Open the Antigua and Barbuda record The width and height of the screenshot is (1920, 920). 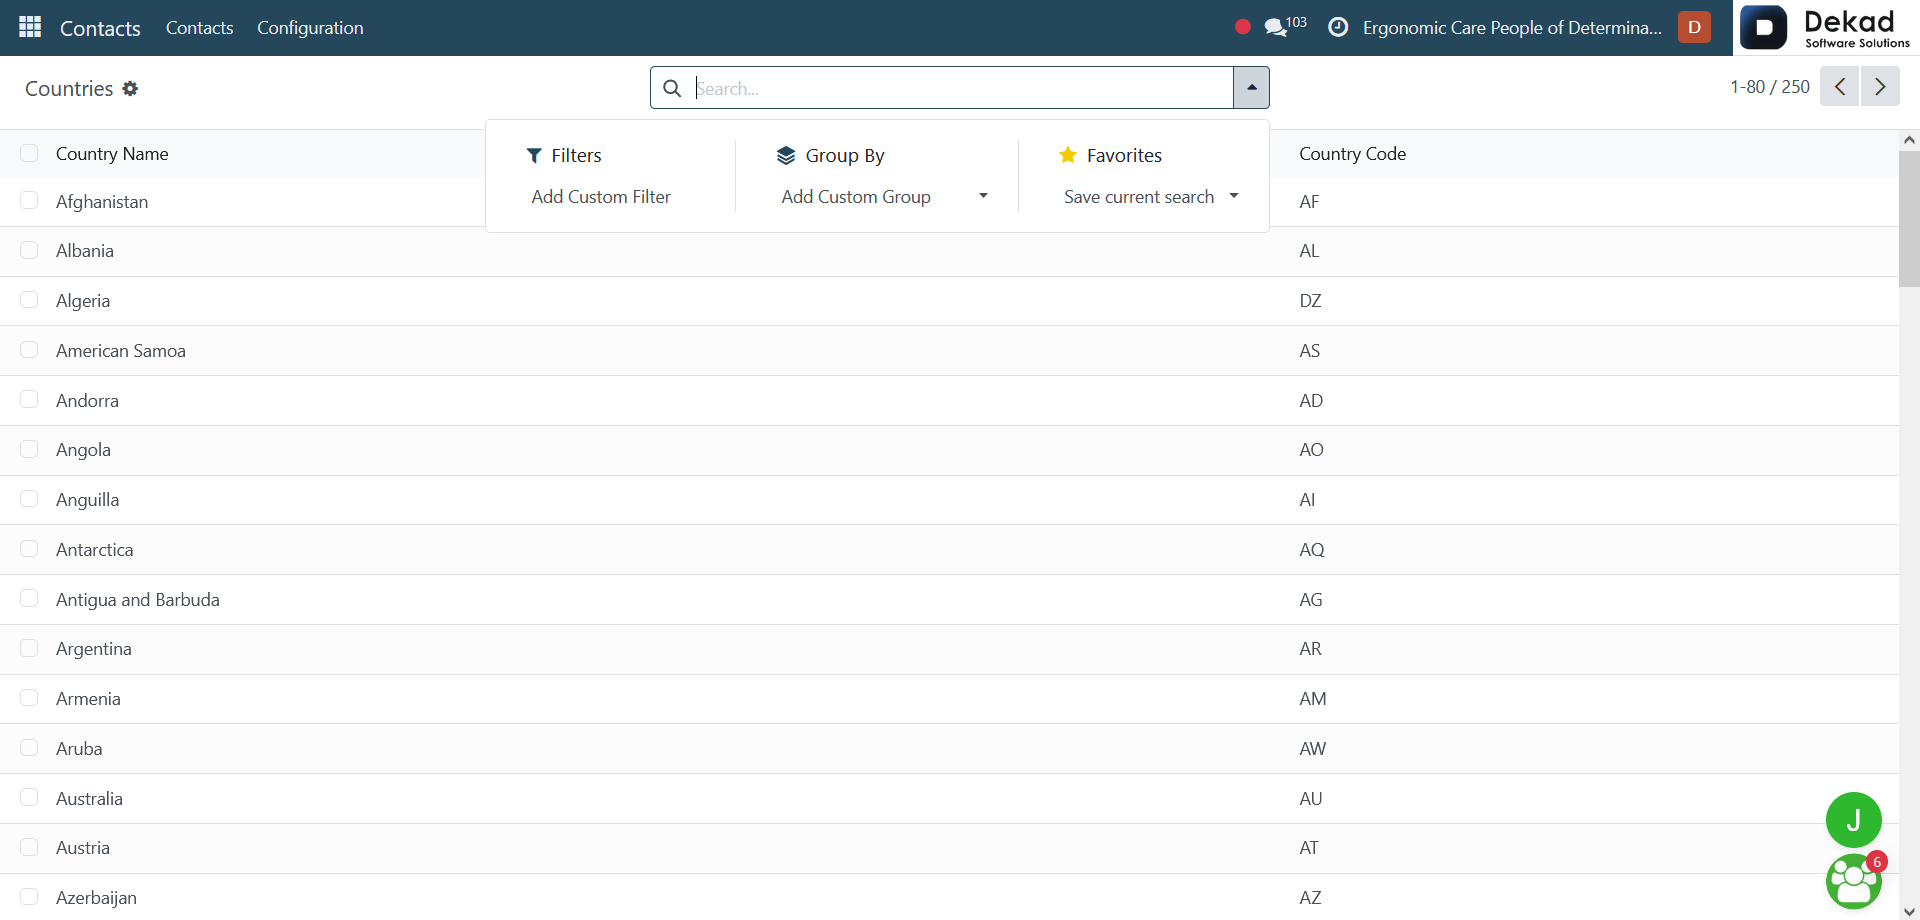(x=138, y=600)
